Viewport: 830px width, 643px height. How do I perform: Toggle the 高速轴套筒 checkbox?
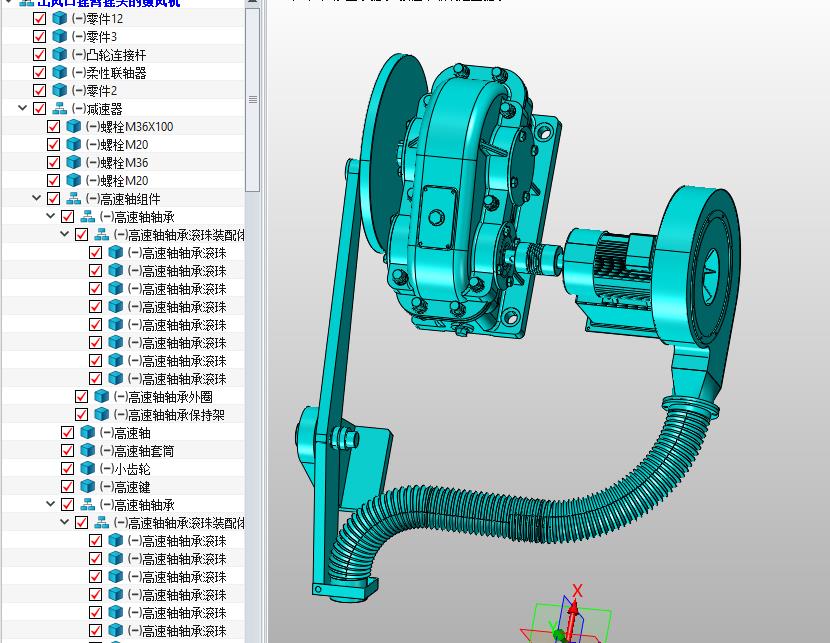67,450
